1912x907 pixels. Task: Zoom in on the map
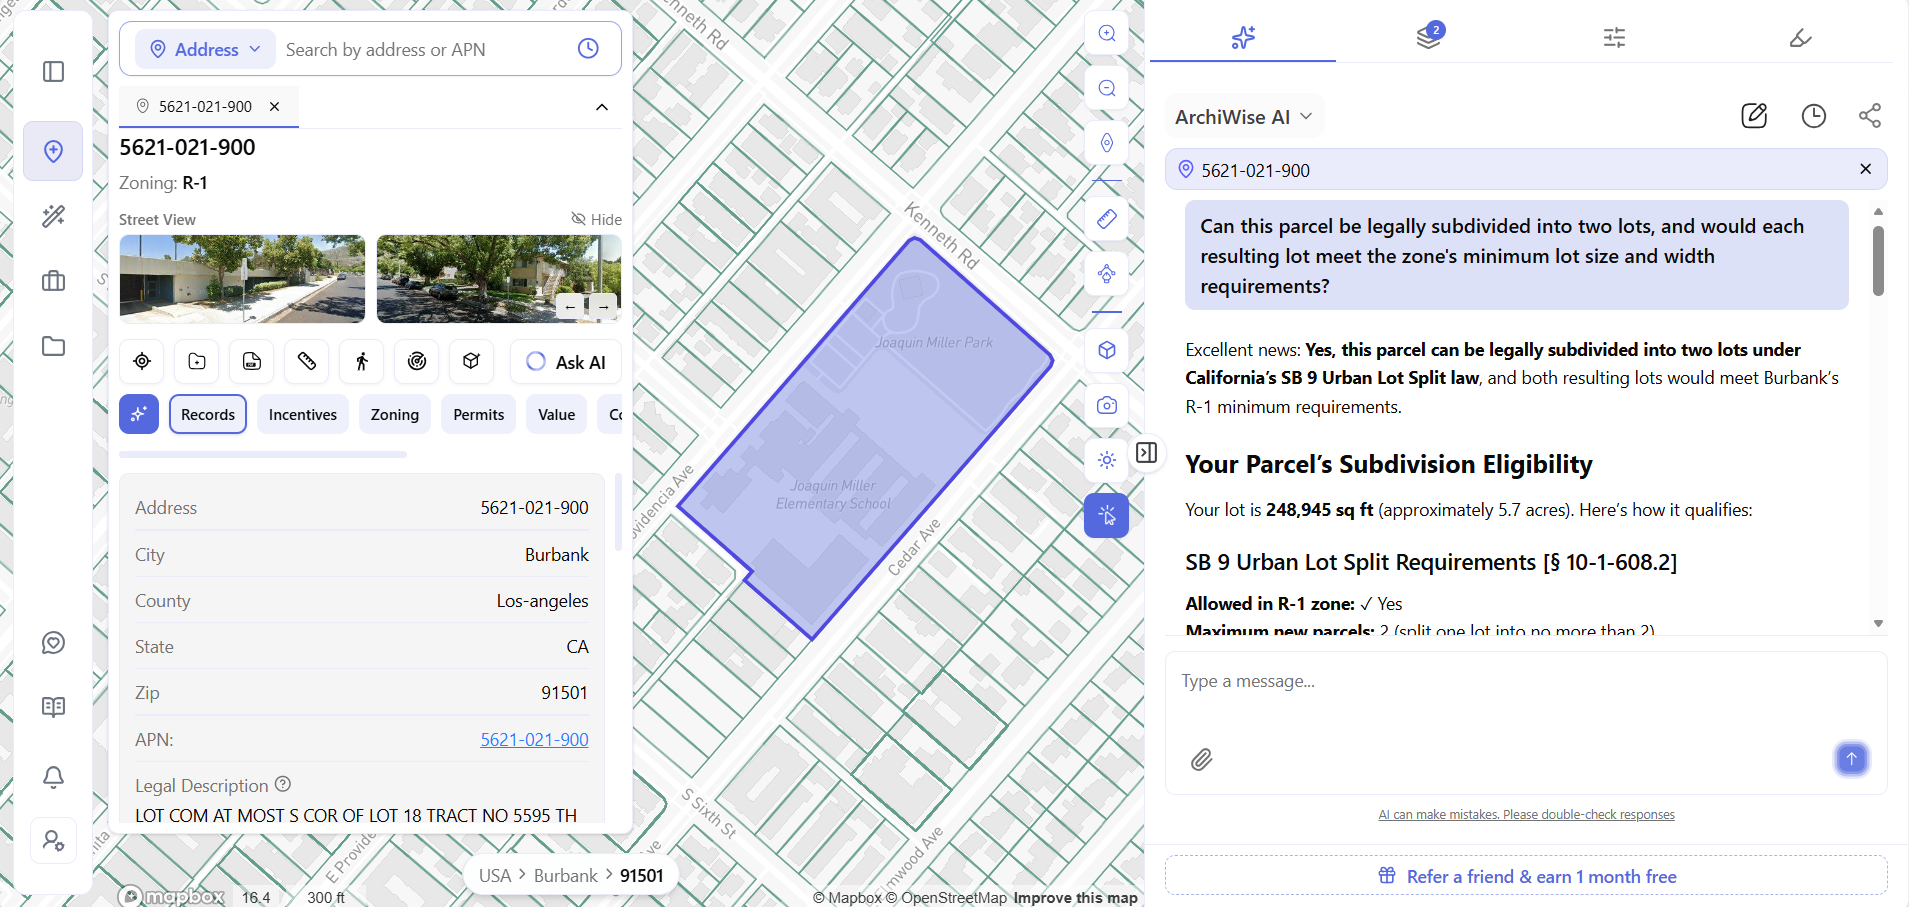click(1107, 33)
